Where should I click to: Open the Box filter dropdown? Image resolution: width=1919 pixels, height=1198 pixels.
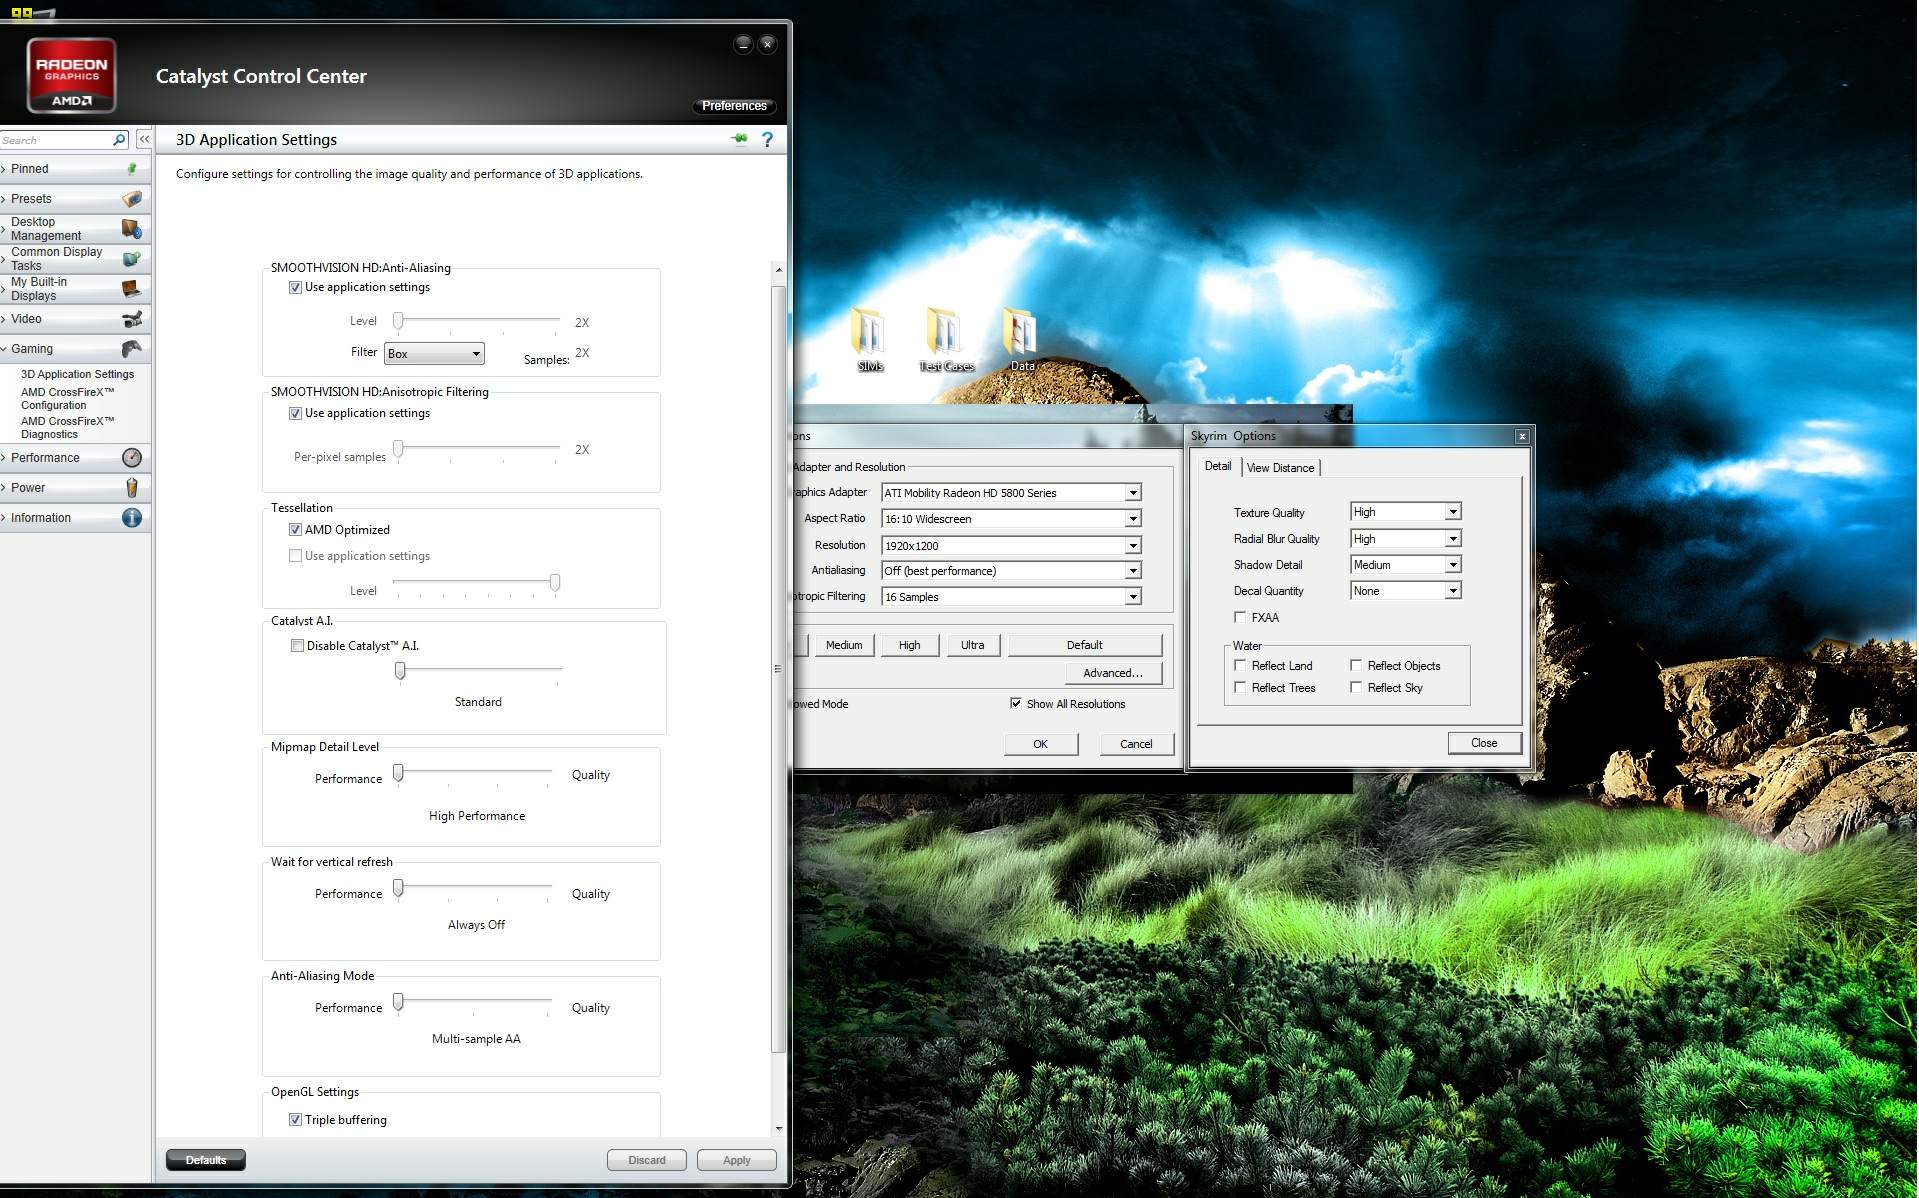coord(434,353)
